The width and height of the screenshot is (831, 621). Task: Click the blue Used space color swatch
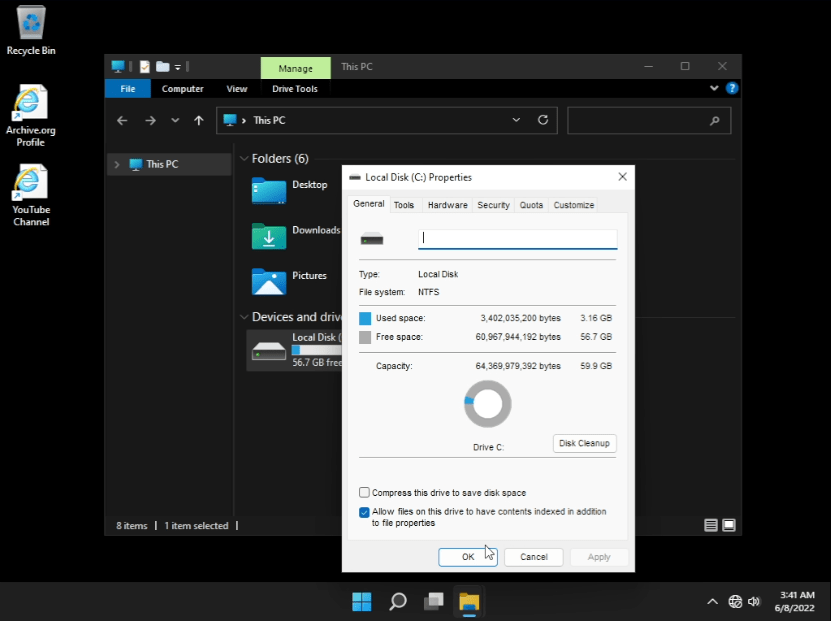[x=365, y=318]
